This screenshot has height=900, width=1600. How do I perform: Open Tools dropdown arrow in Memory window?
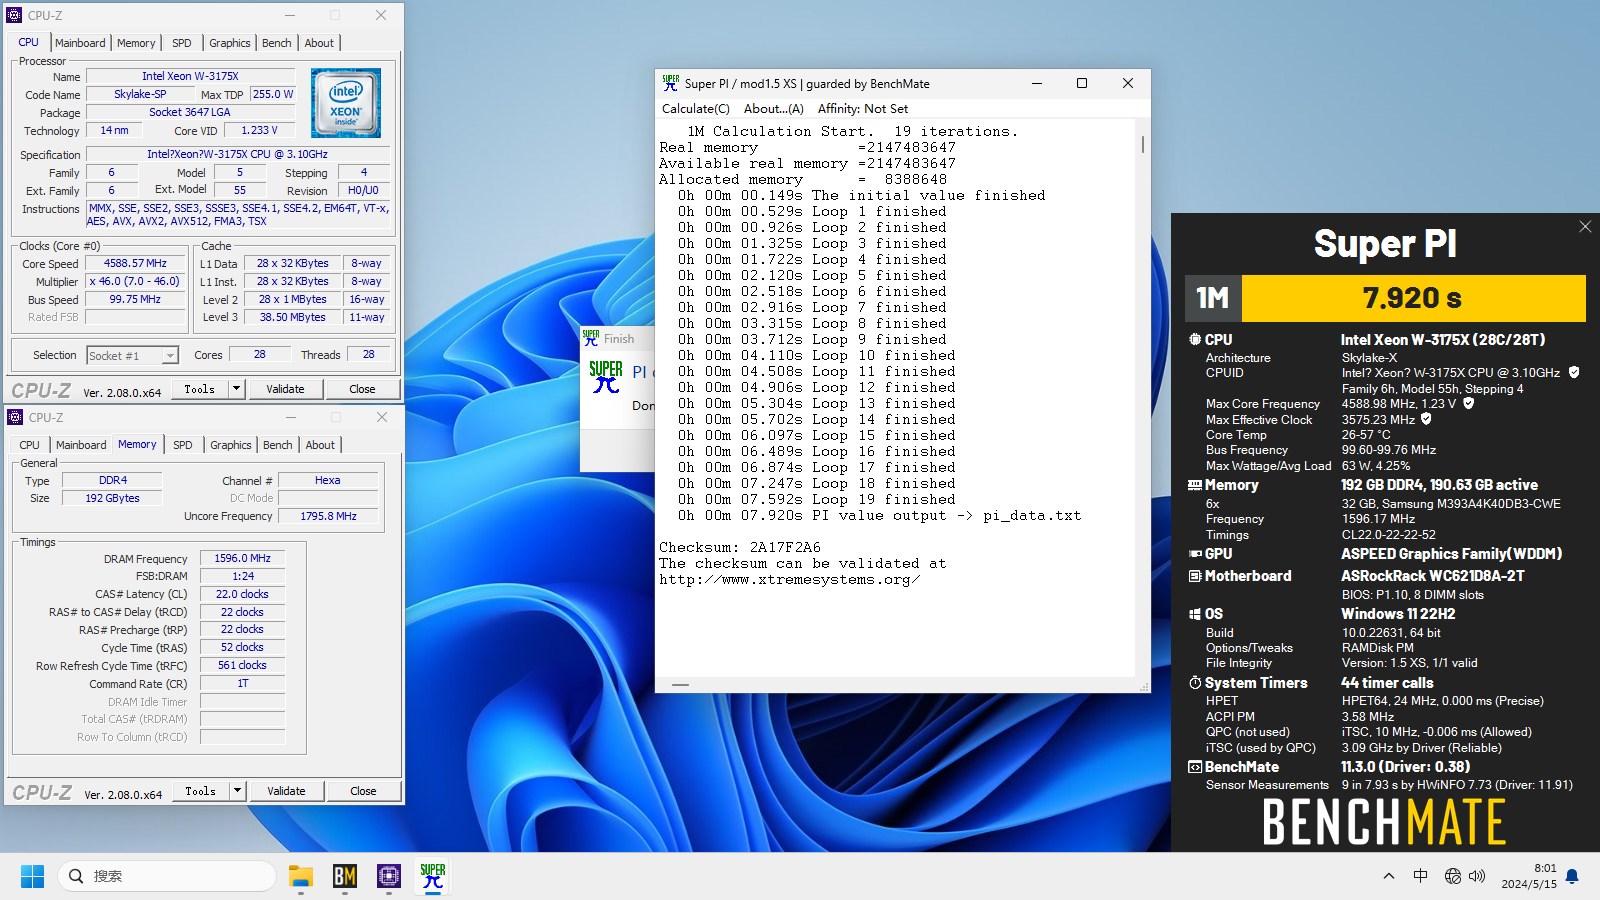coord(238,791)
